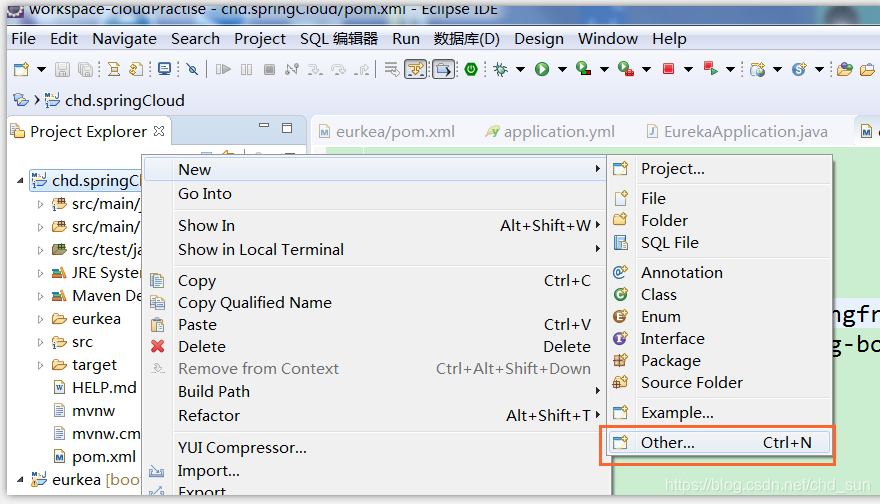The width and height of the screenshot is (880, 504).
Task: Toggle the highlighted toolbar button left of the green power icon
Action: (443, 69)
